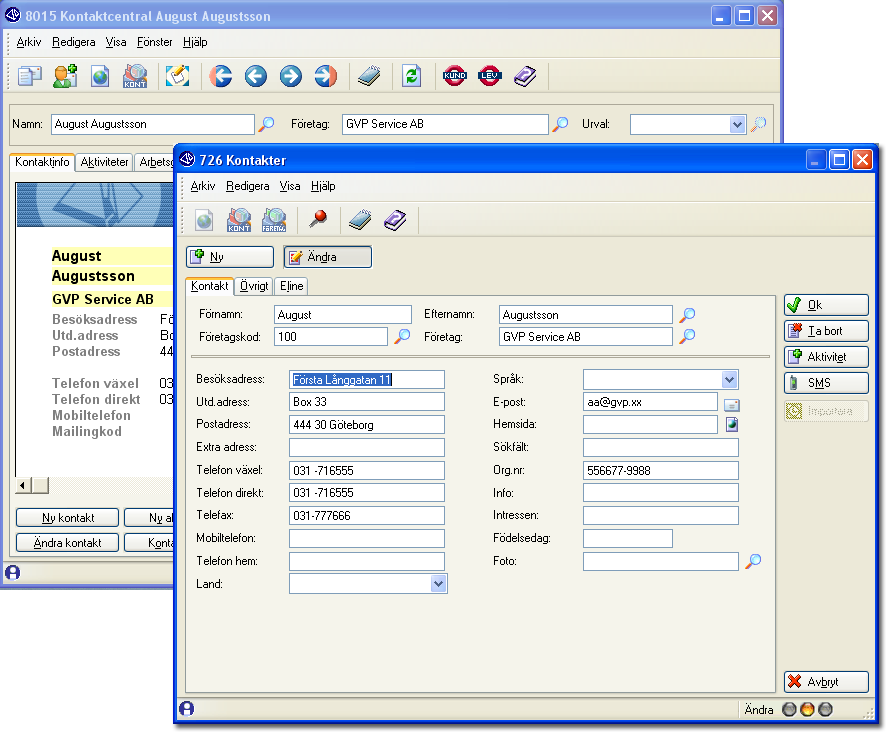Click the red pushpin icon in Kontakter toolbar
890x742 pixels.
[318, 219]
